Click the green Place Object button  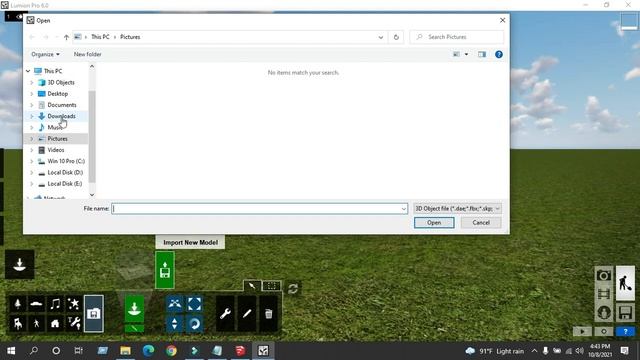pyautogui.click(x=134, y=309)
